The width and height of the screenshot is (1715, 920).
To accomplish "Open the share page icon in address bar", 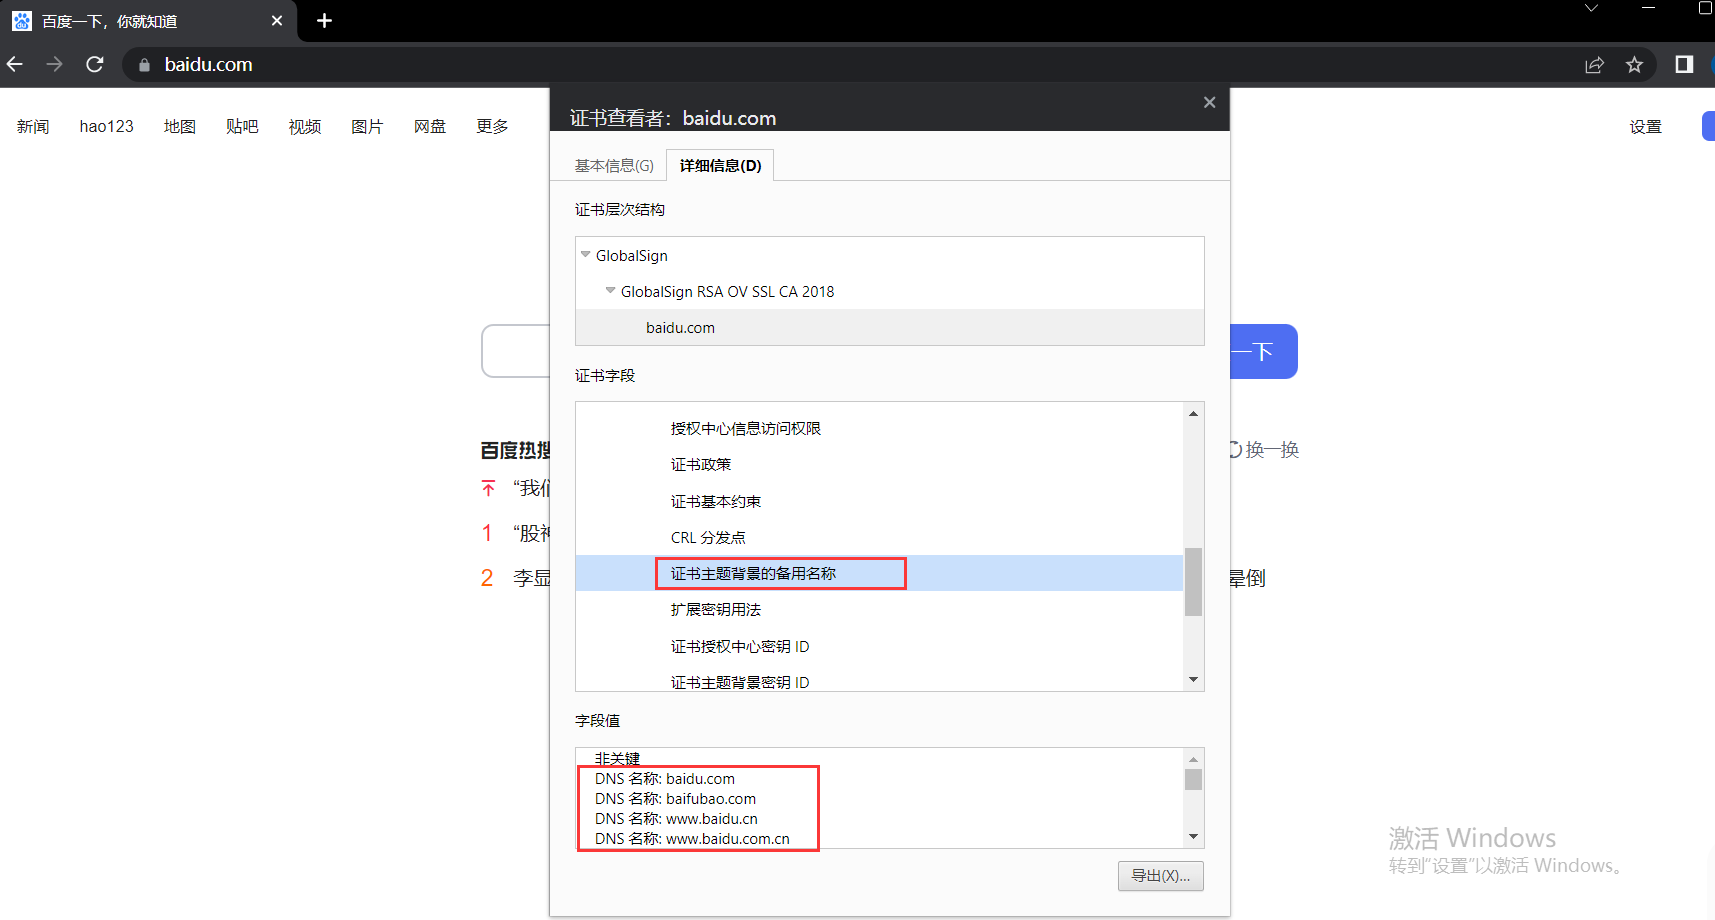I will 1594,65.
